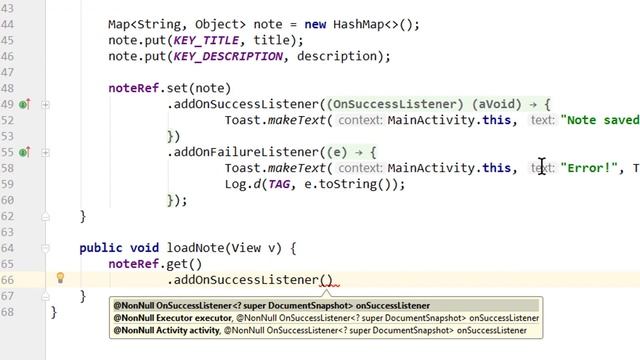Click the implements gutter icon on line 49

(x=24, y=104)
